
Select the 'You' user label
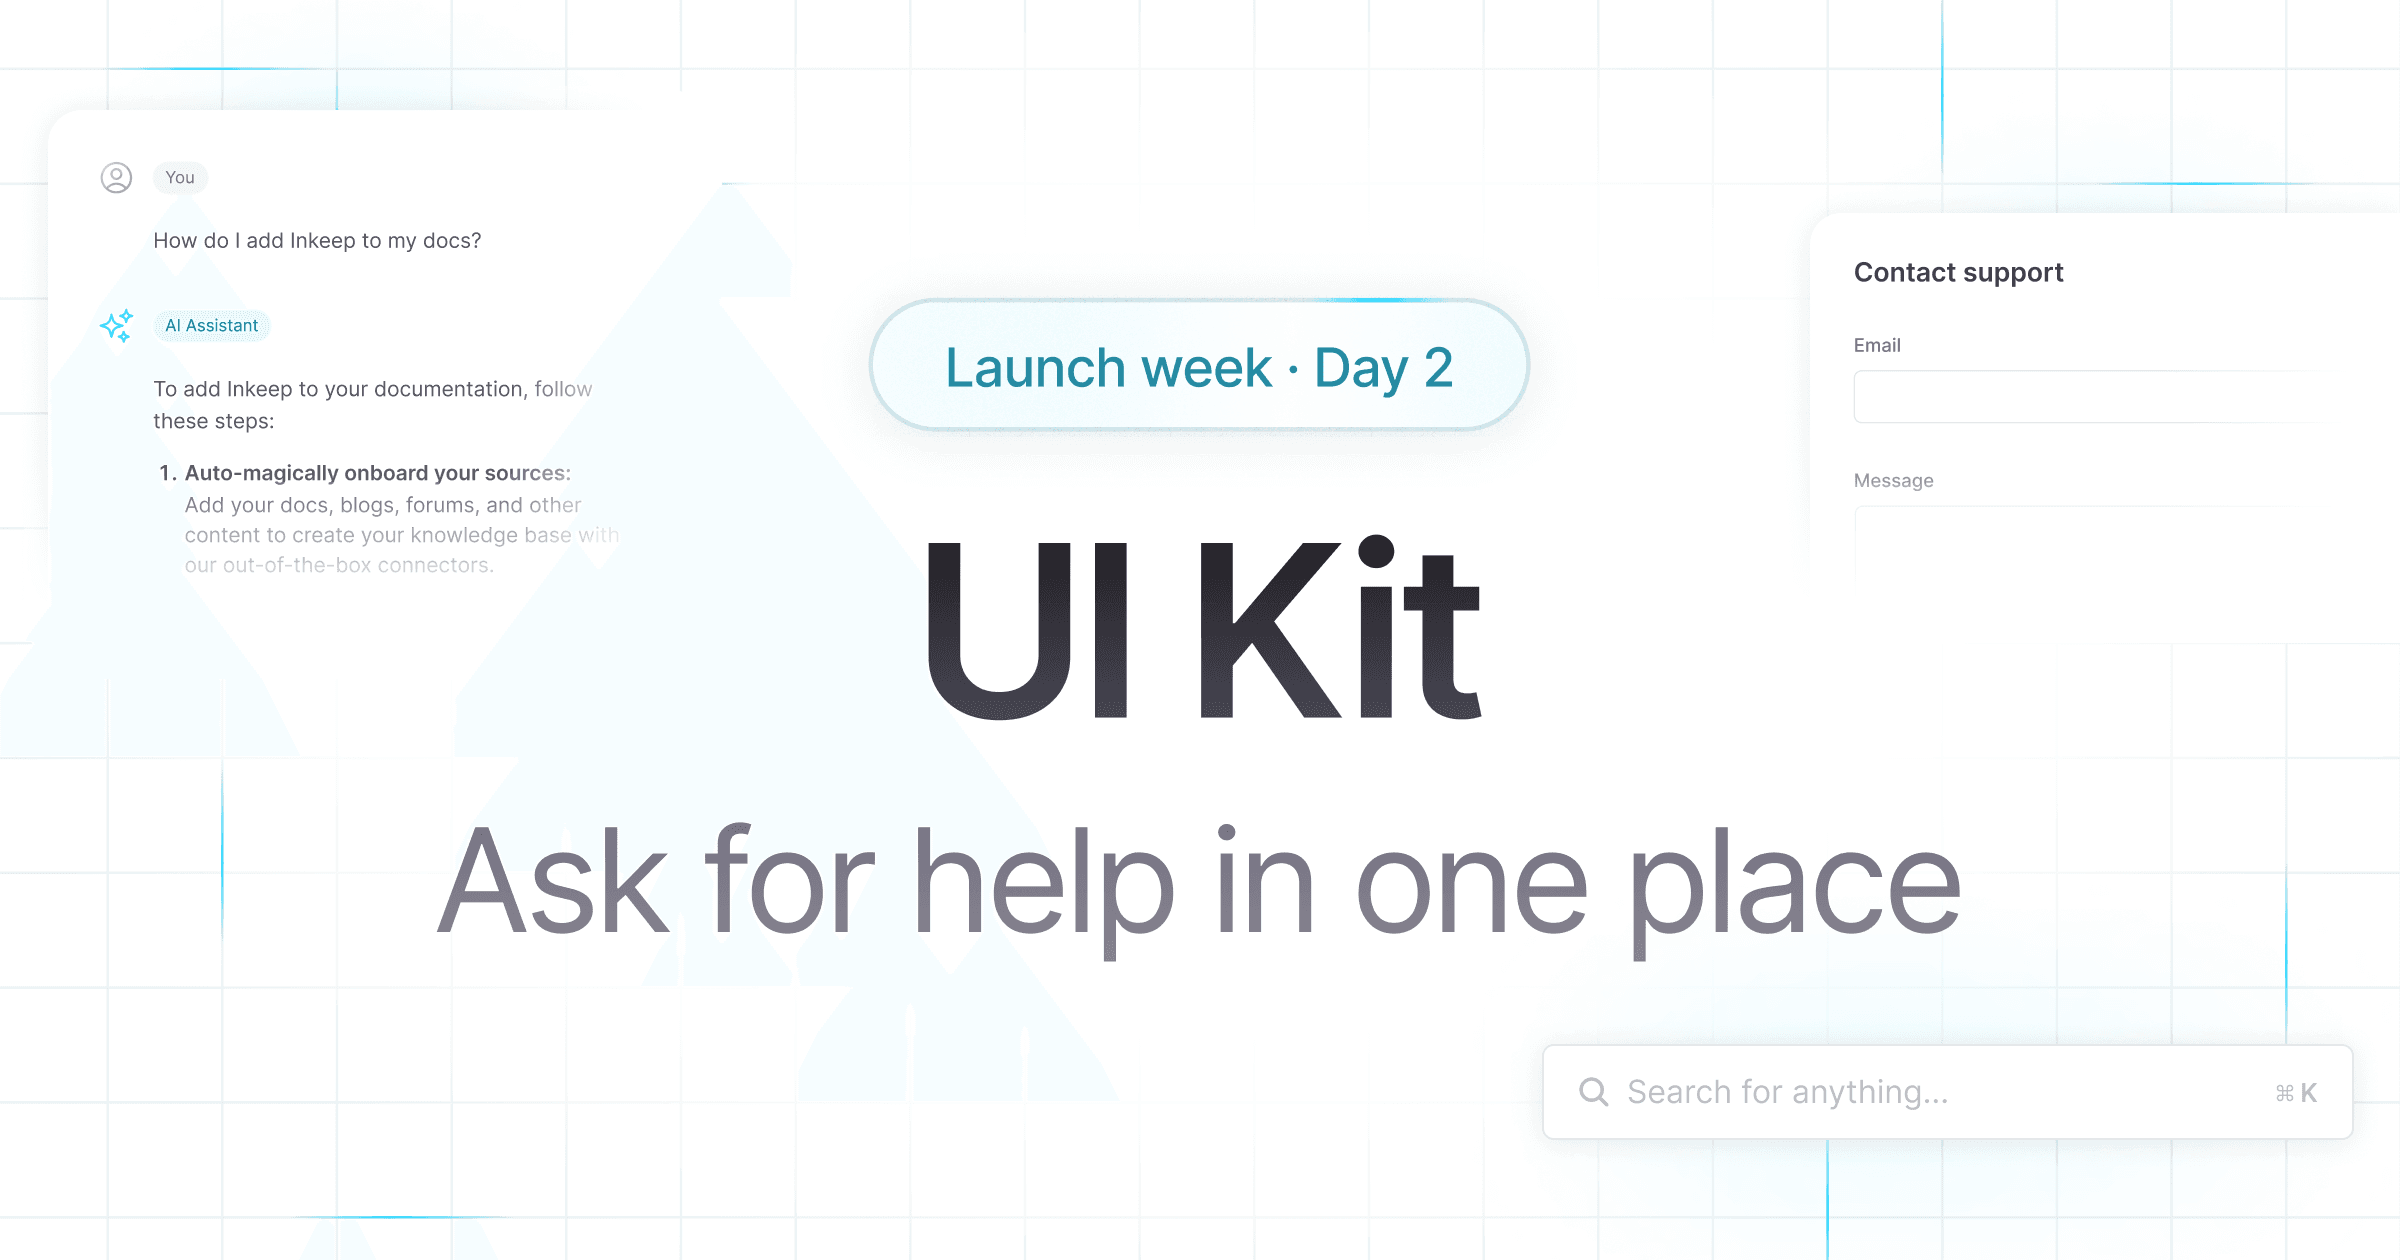[179, 176]
